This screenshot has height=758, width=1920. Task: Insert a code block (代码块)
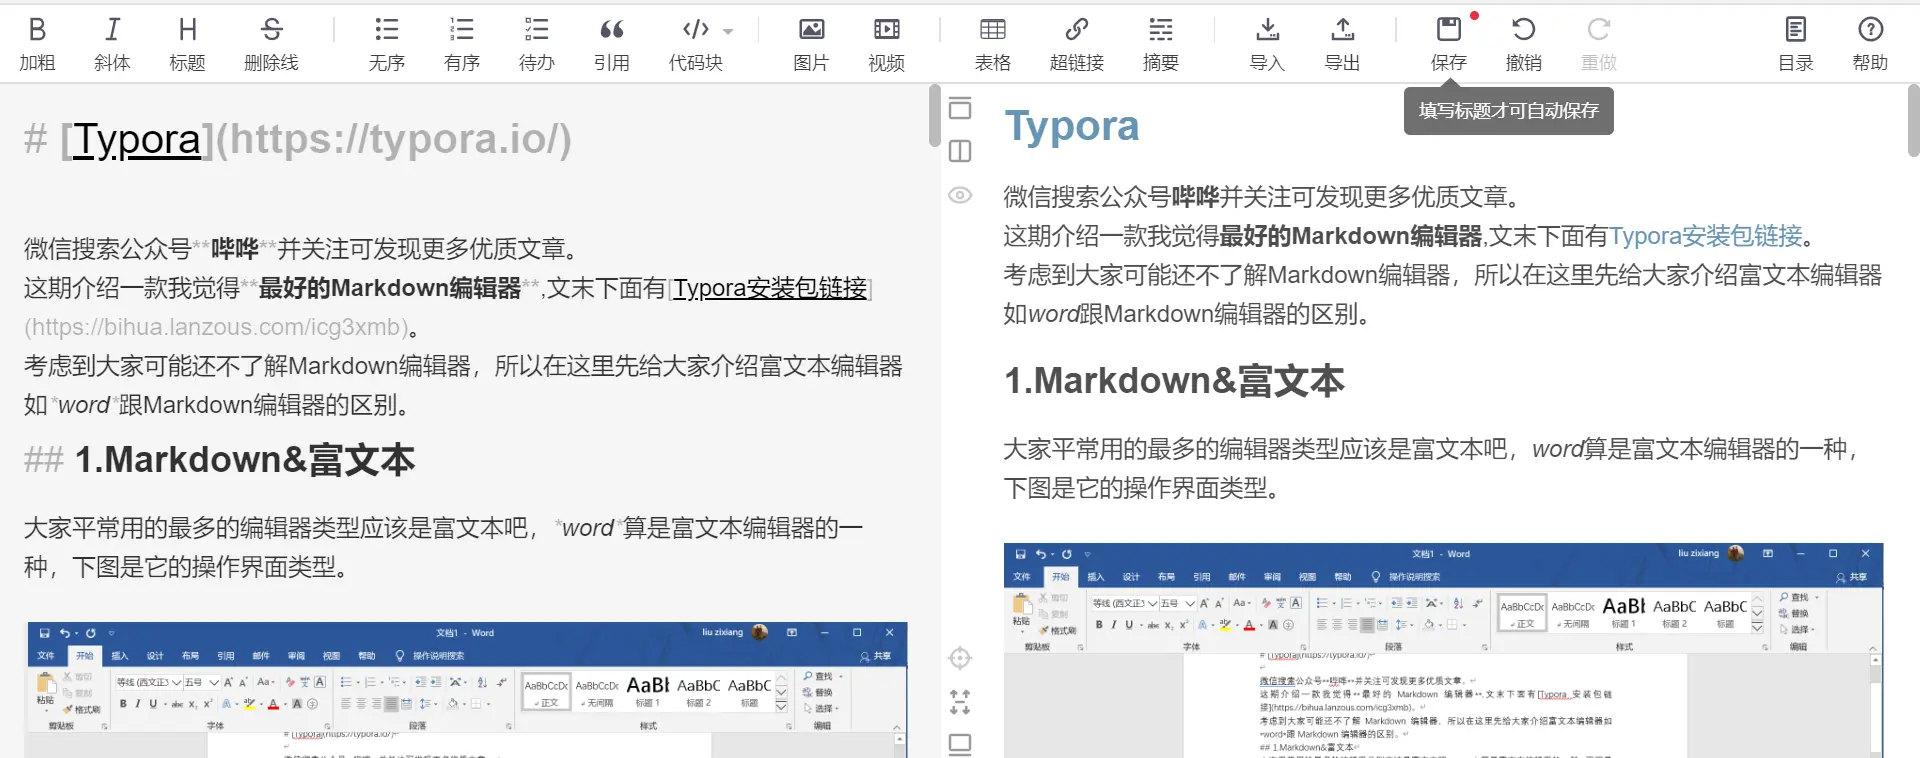click(695, 43)
